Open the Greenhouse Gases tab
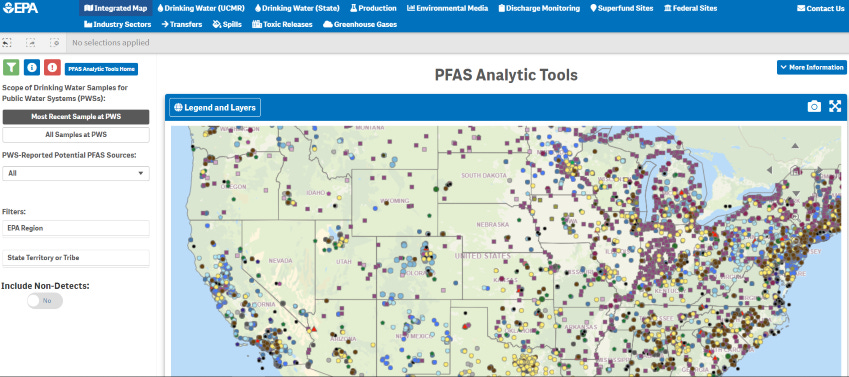 (x=360, y=24)
